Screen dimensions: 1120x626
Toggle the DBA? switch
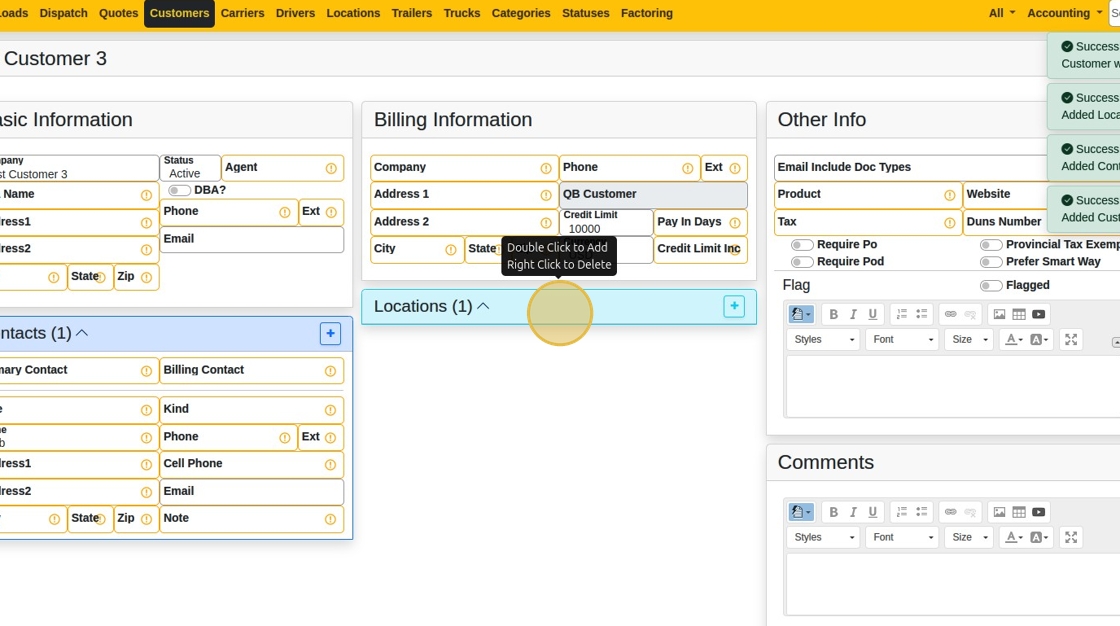pos(179,190)
